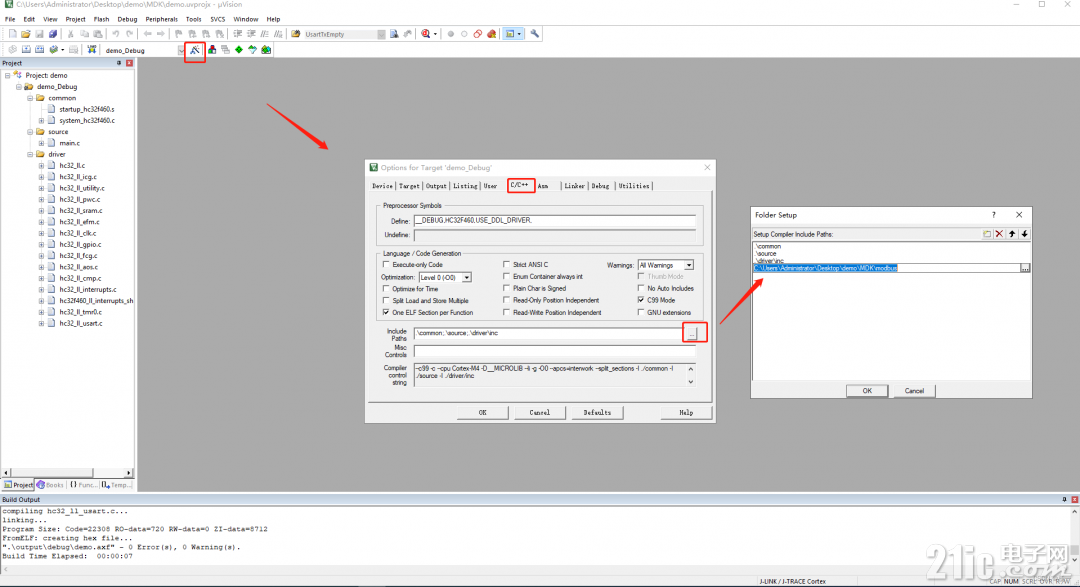Click Help button in Options dialog
This screenshot has height=587, width=1080.
686,413
